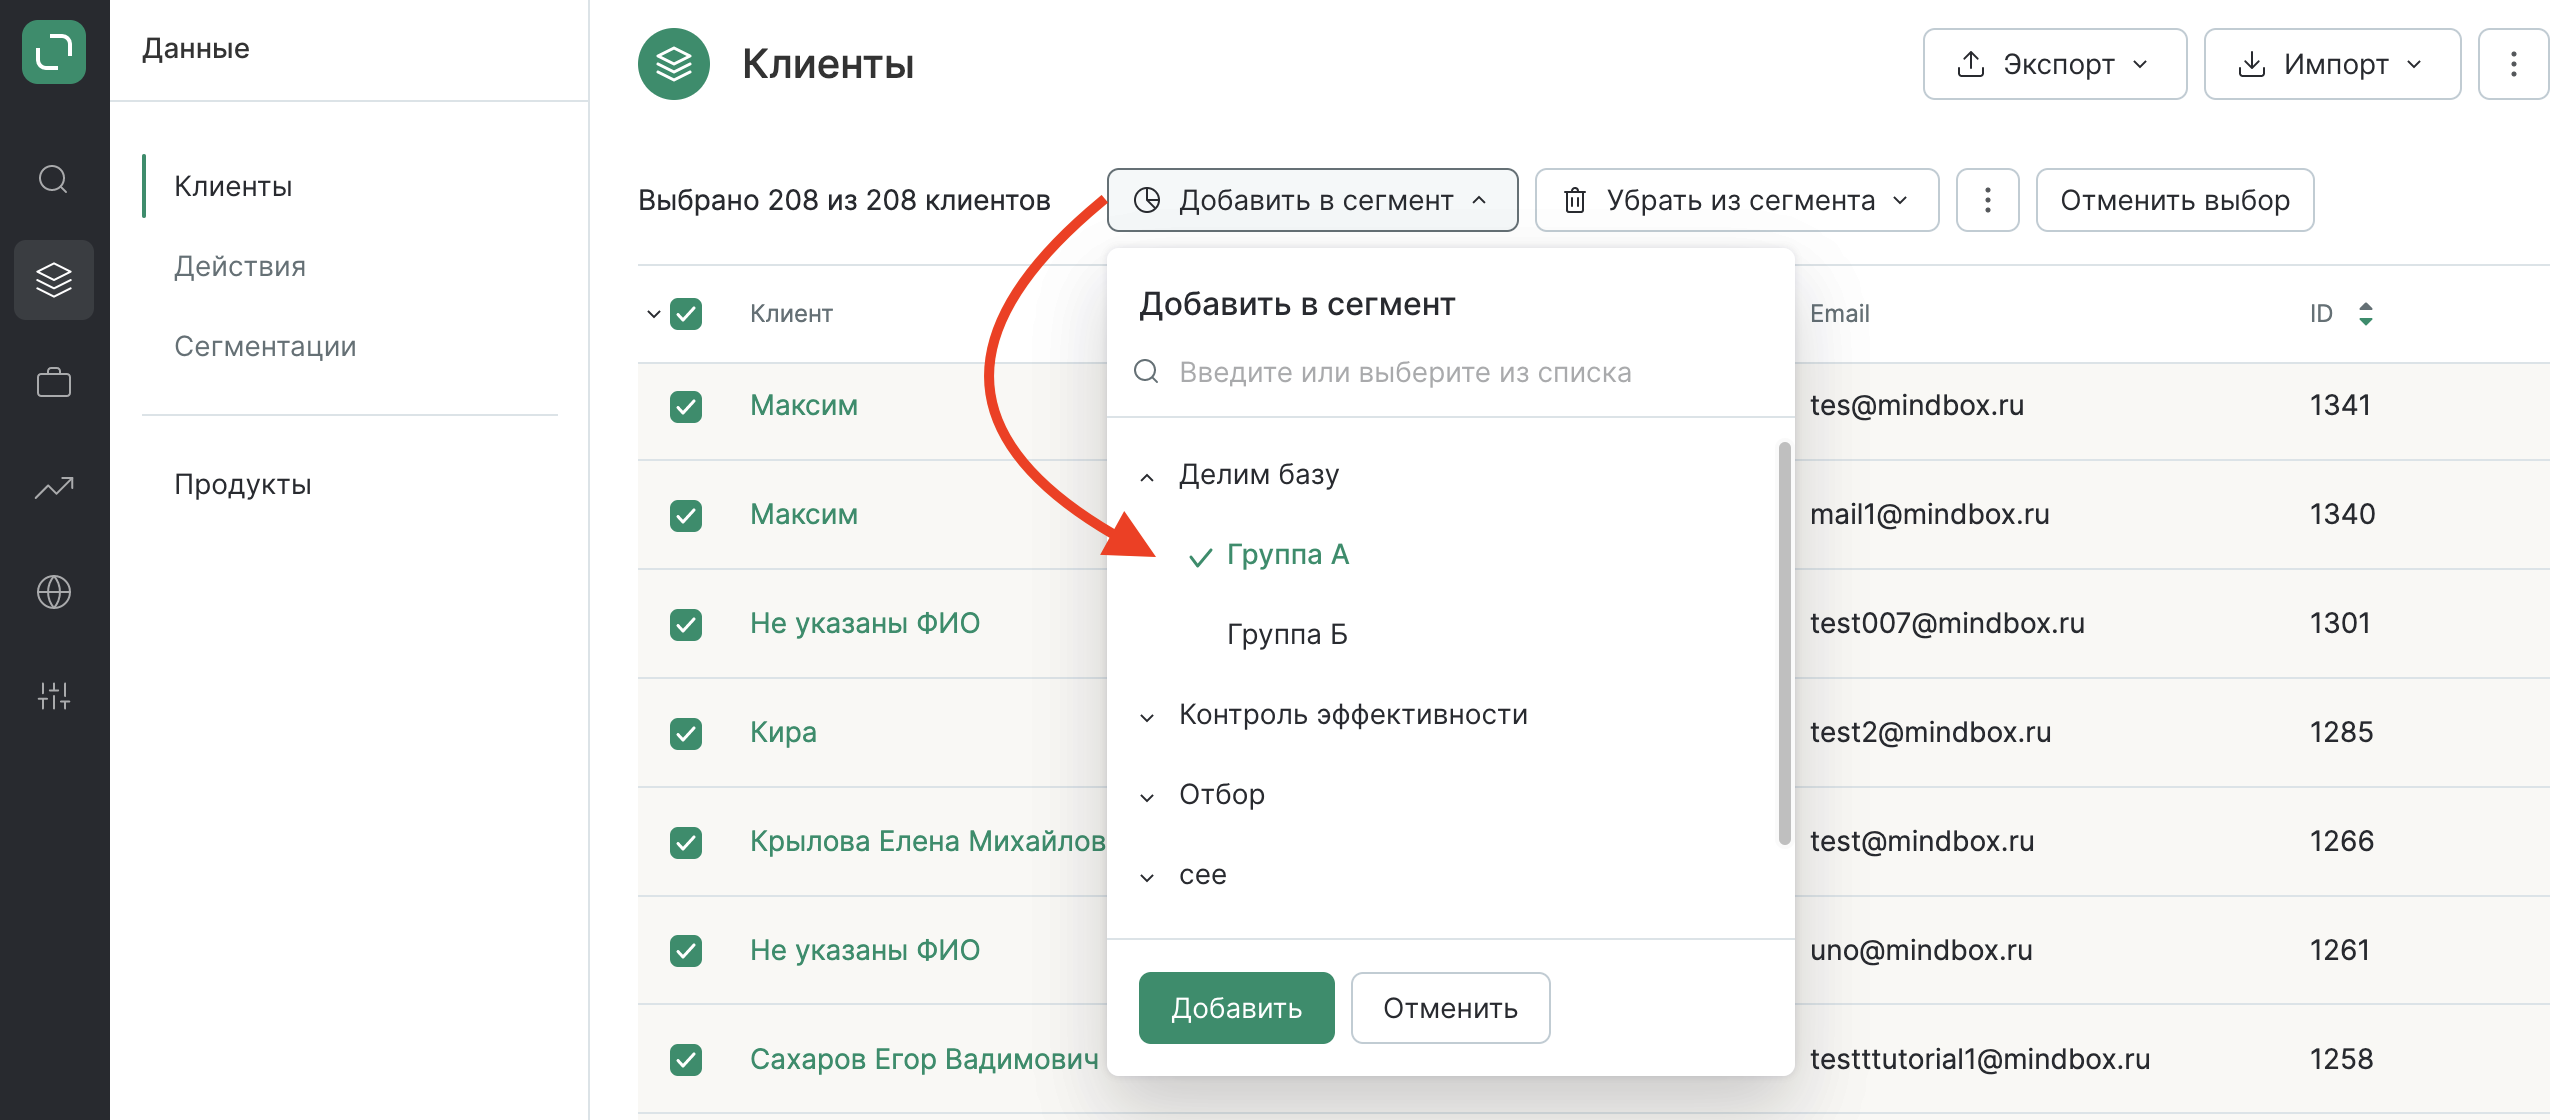Uncheck the Максим row with ID 1341
The height and width of the screenshot is (1120, 2570).
point(686,407)
